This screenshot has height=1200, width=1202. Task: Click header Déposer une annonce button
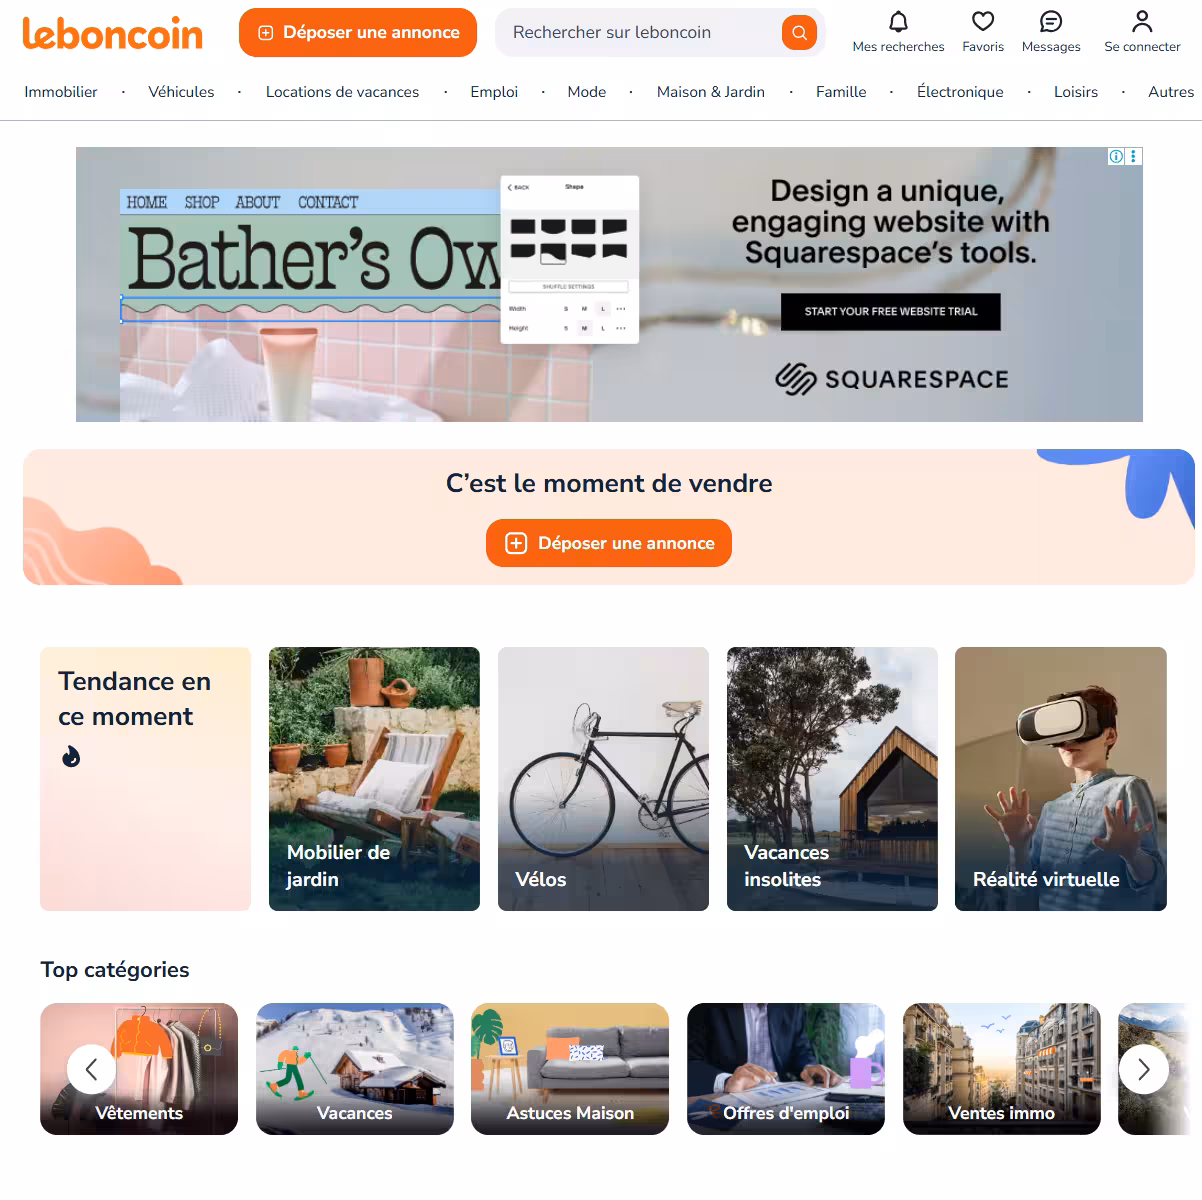click(x=358, y=33)
